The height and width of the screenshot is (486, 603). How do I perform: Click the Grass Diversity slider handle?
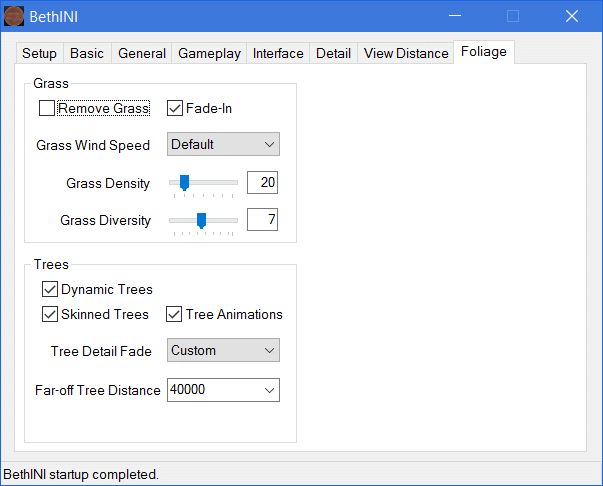coord(201,220)
